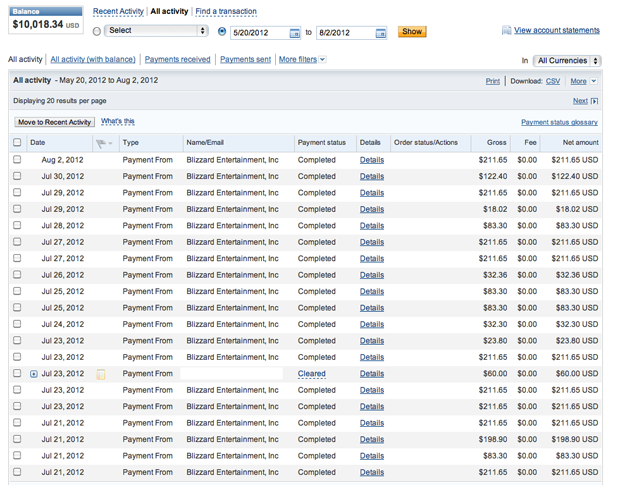Expand the Jul 23 Cleared payment row plus icon
The image size is (620, 485).
(34, 374)
